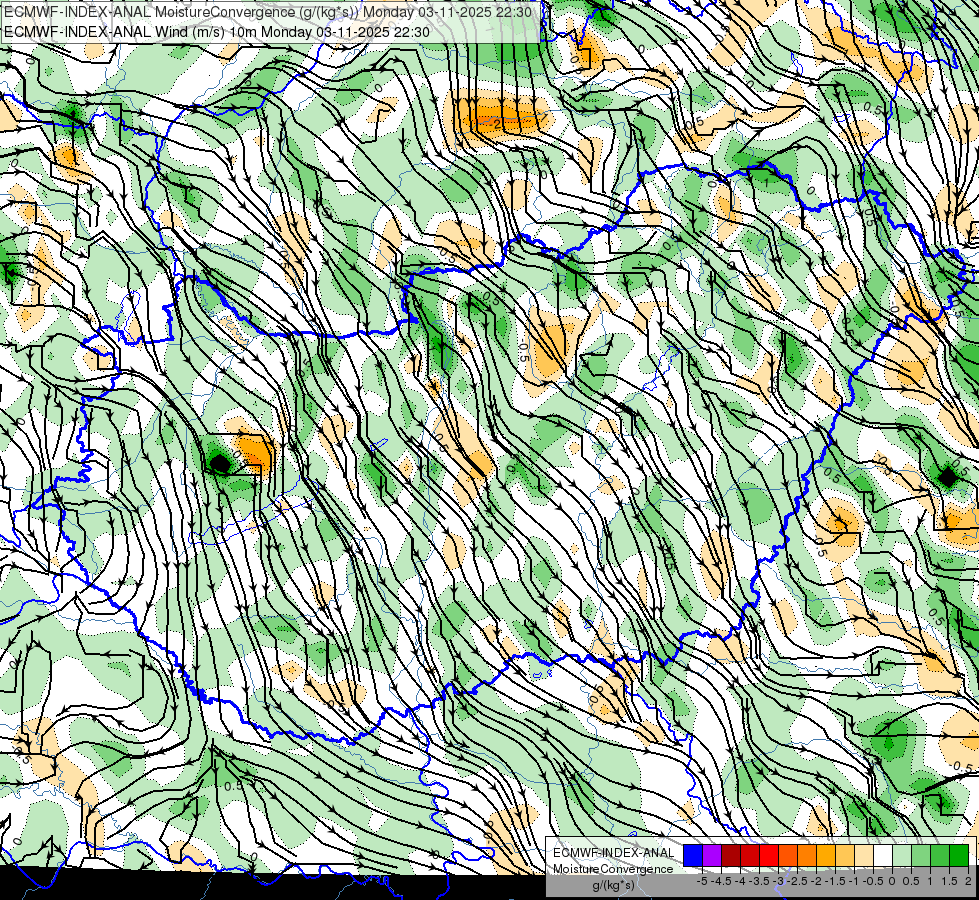The height and width of the screenshot is (900, 979).
Task: Click the ECMWF-INDEX-ANAL legend label
Action: point(614,853)
